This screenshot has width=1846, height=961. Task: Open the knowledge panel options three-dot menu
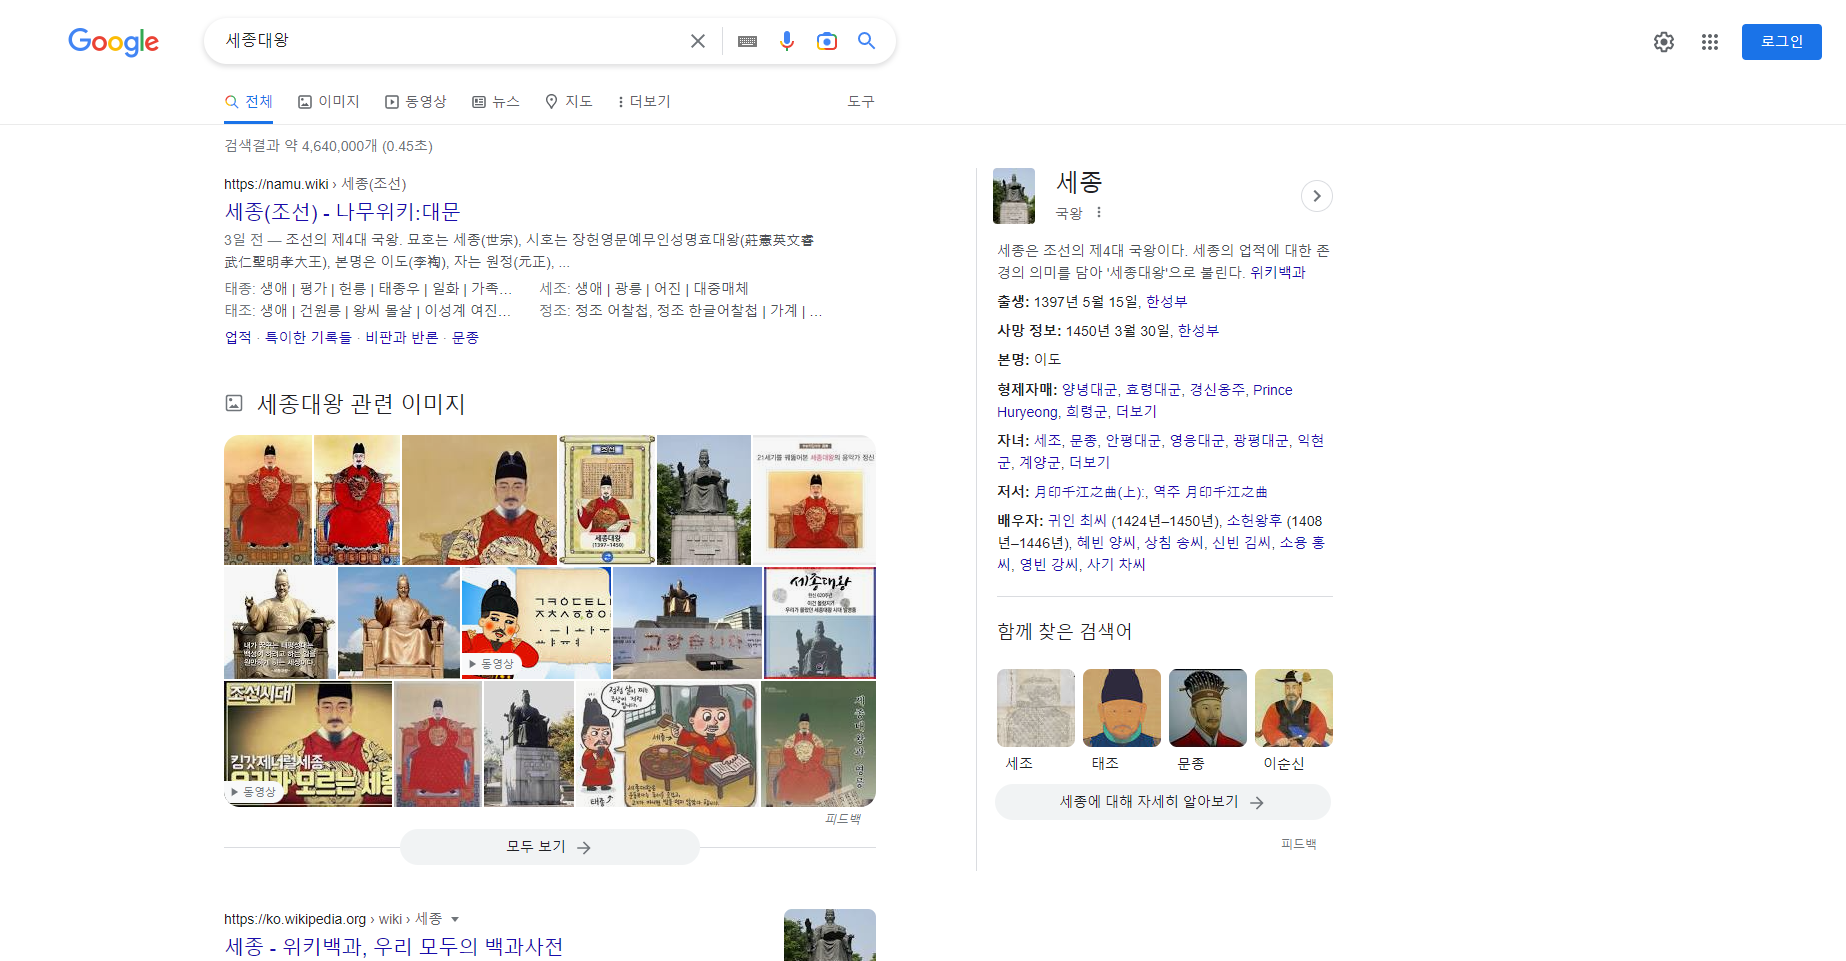tap(1099, 212)
